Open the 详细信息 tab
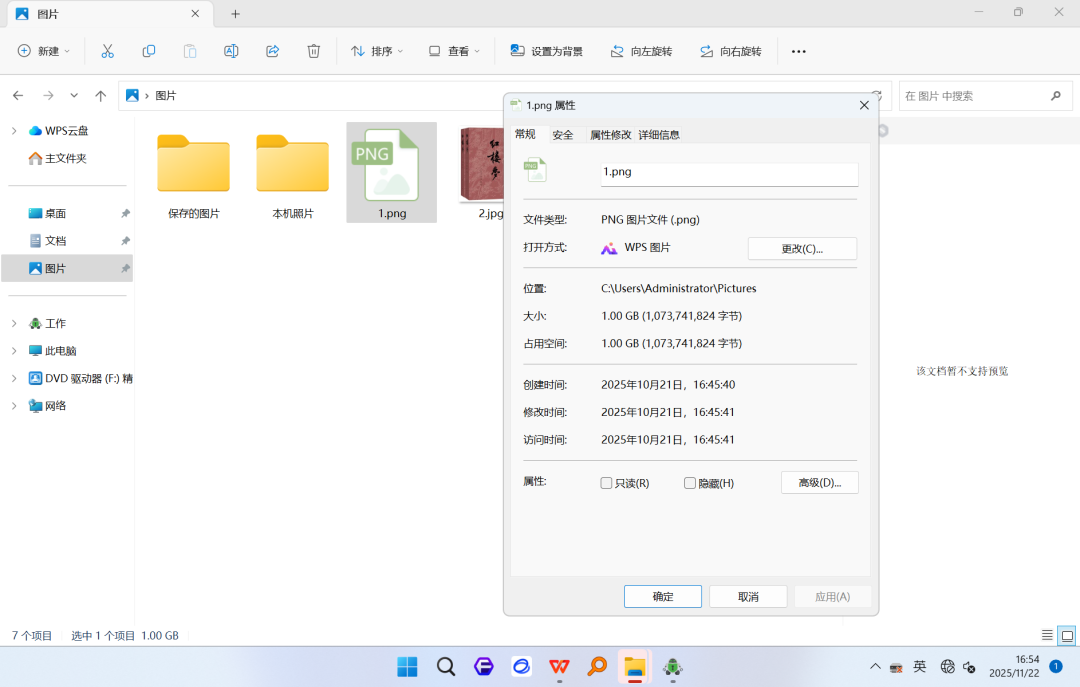This screenshot has height=687, width=1080. pos(659,135)
